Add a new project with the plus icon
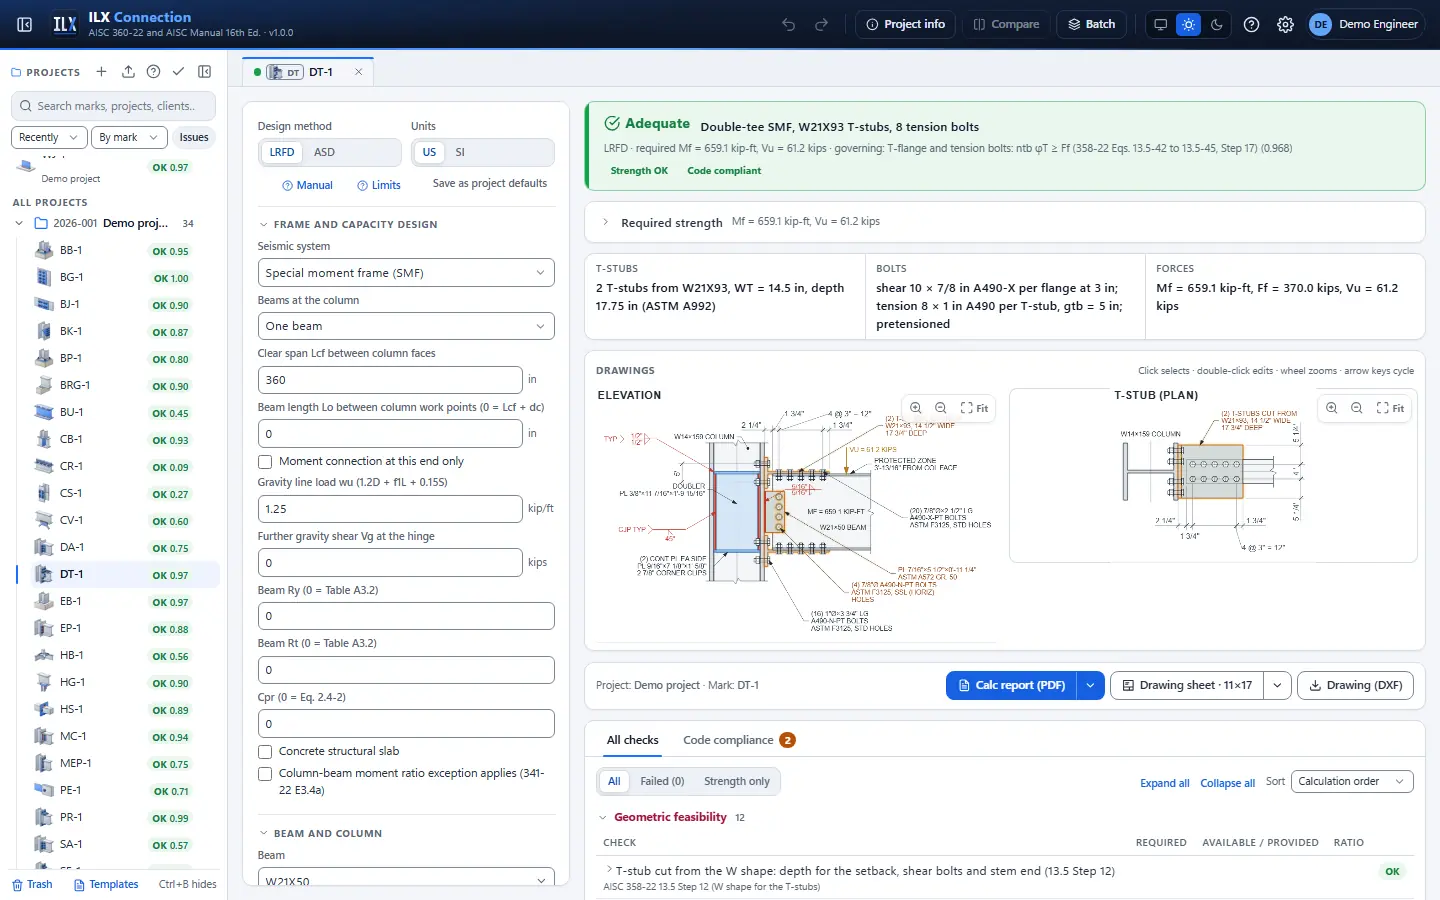This screenshot has height=900, width=1440. coord(101,72)
